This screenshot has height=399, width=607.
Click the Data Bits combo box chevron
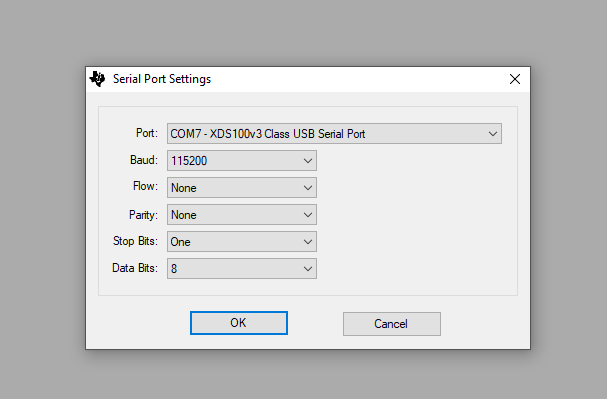pos(308,269)
